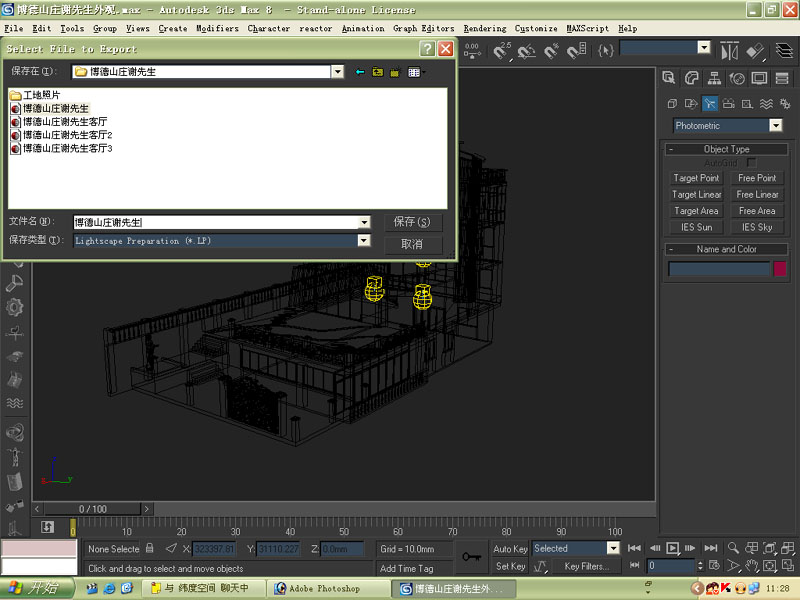Select the Shapes category icon

(x=691, y=104)
